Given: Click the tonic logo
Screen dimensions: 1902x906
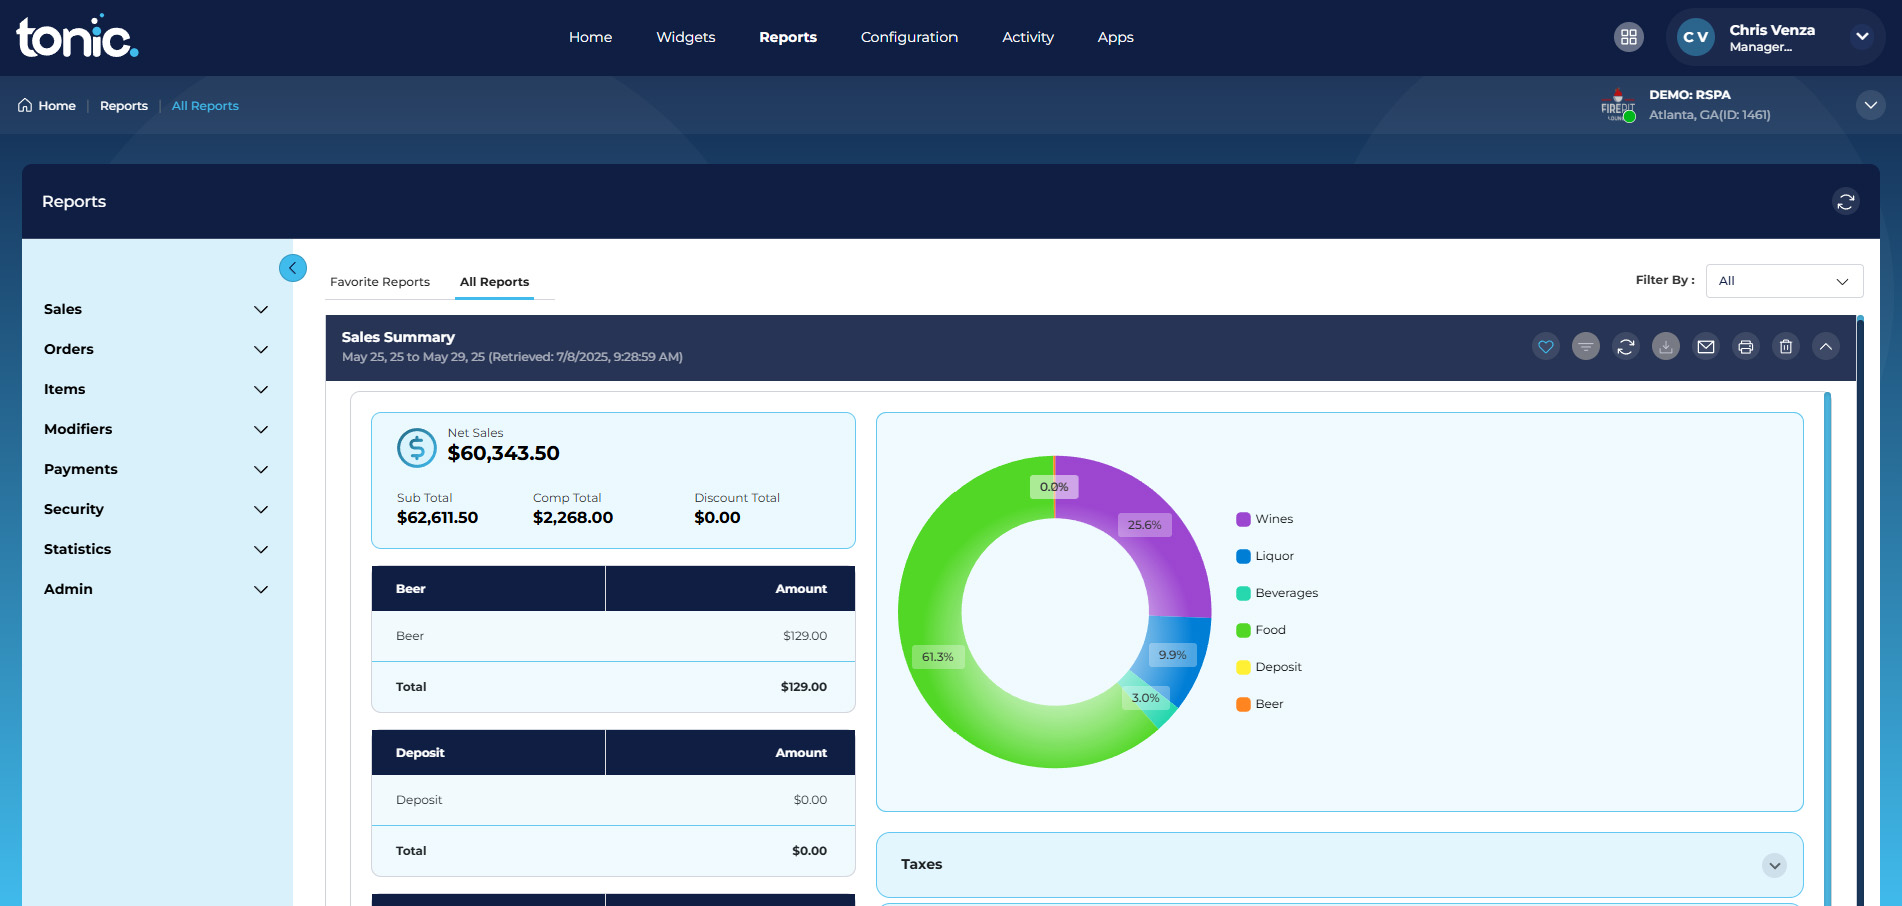Looking at the screenshot, I should click(x=77, y=37).
